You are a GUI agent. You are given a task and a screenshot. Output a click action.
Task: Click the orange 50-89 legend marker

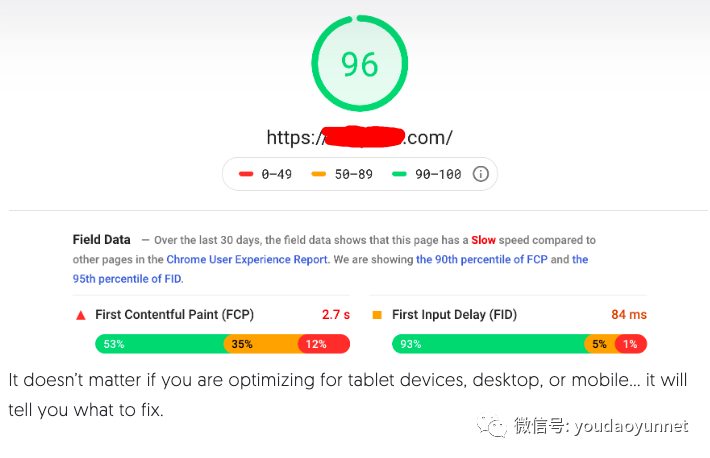point(319,174)
